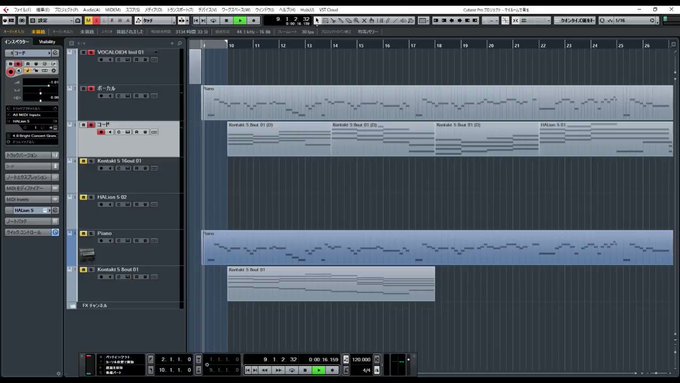Click the ボーカル MIDI part in timeline

click(438, 102)
